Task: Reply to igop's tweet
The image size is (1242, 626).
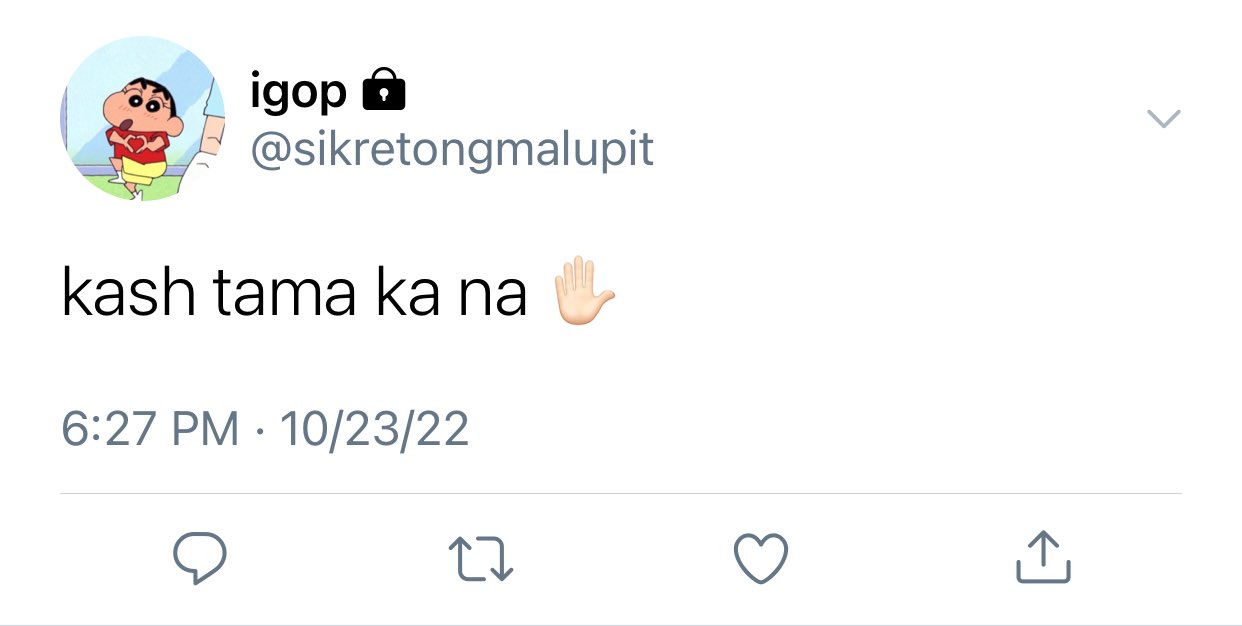Action: point(200,558)
